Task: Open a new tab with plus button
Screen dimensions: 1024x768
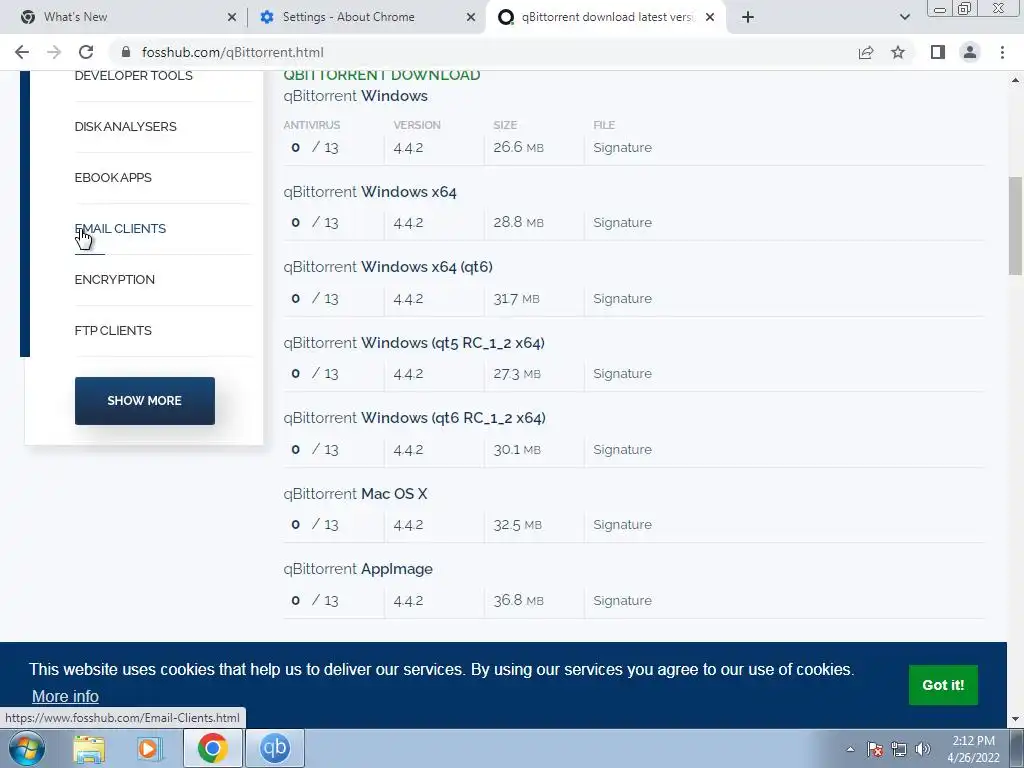Action: [748, 17]
